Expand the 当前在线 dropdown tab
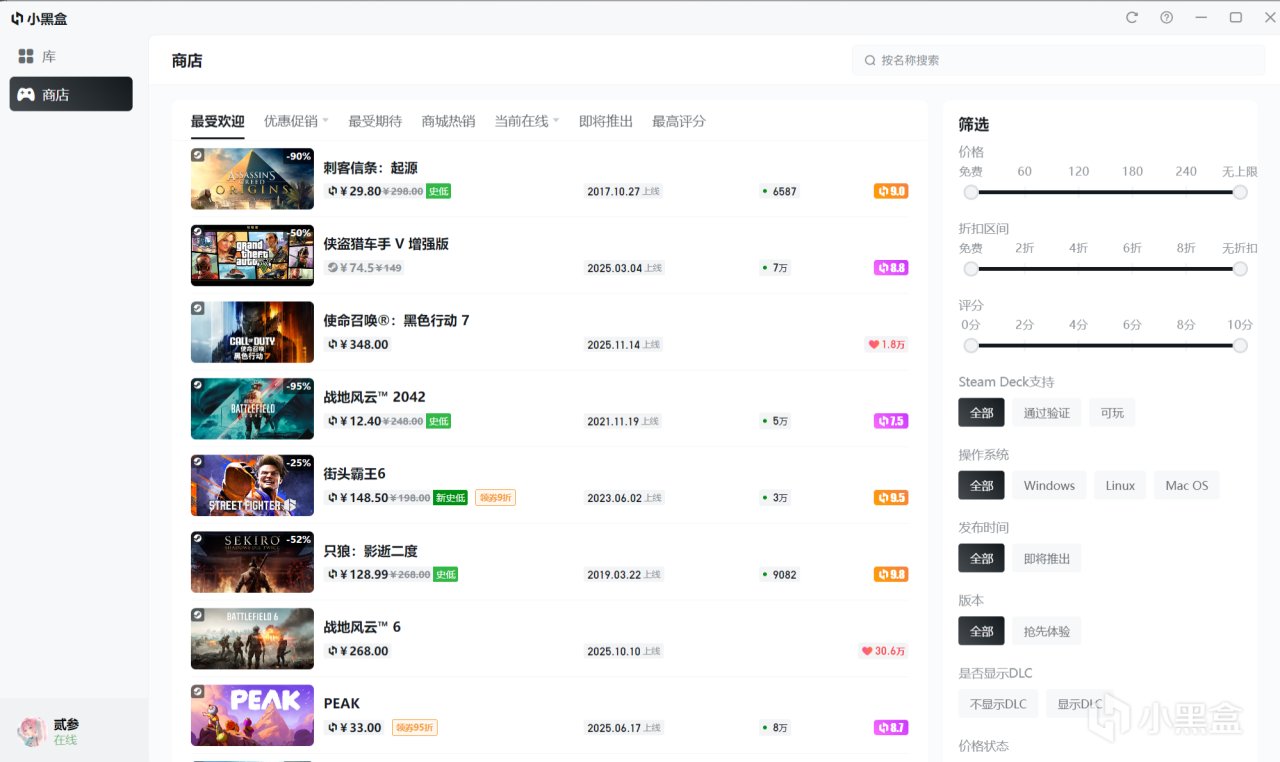The image size is (1280, 762). coord(527,121)
